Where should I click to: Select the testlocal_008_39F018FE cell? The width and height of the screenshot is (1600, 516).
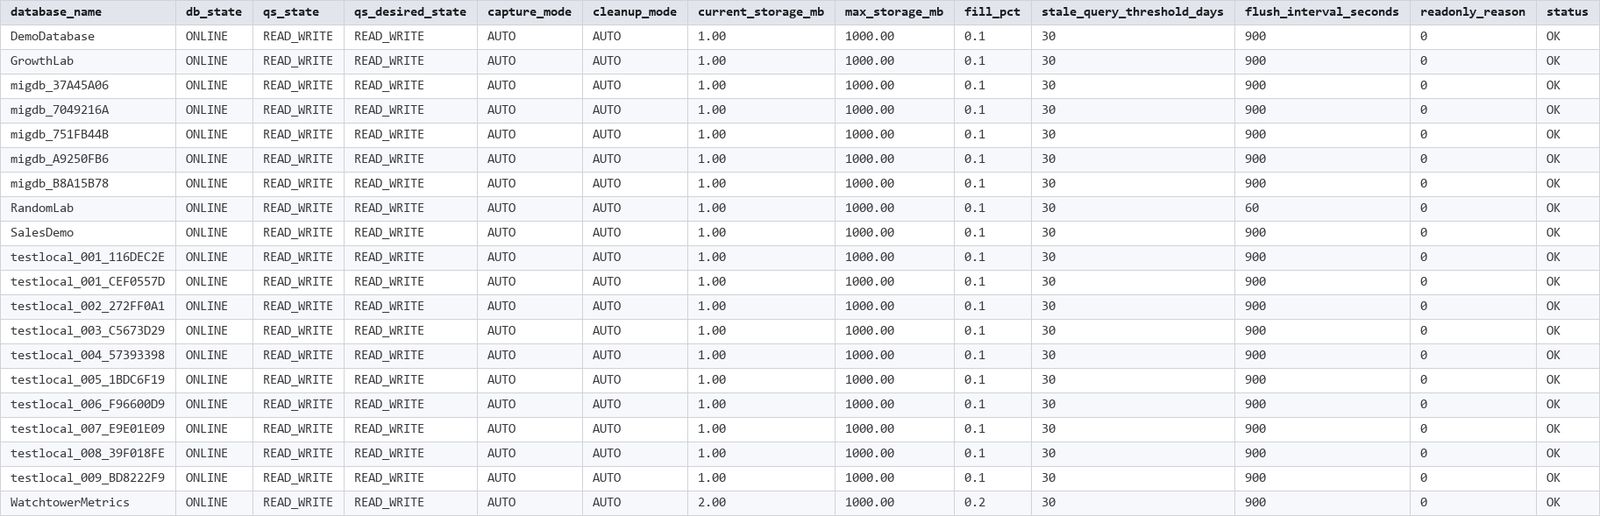pos(87,453)
